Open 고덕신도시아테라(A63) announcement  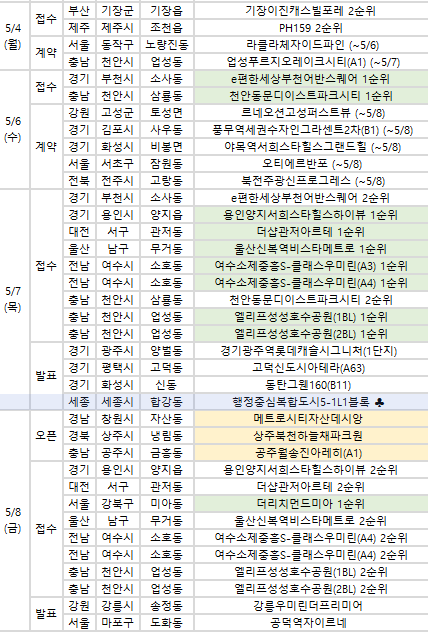click(311, 368)
